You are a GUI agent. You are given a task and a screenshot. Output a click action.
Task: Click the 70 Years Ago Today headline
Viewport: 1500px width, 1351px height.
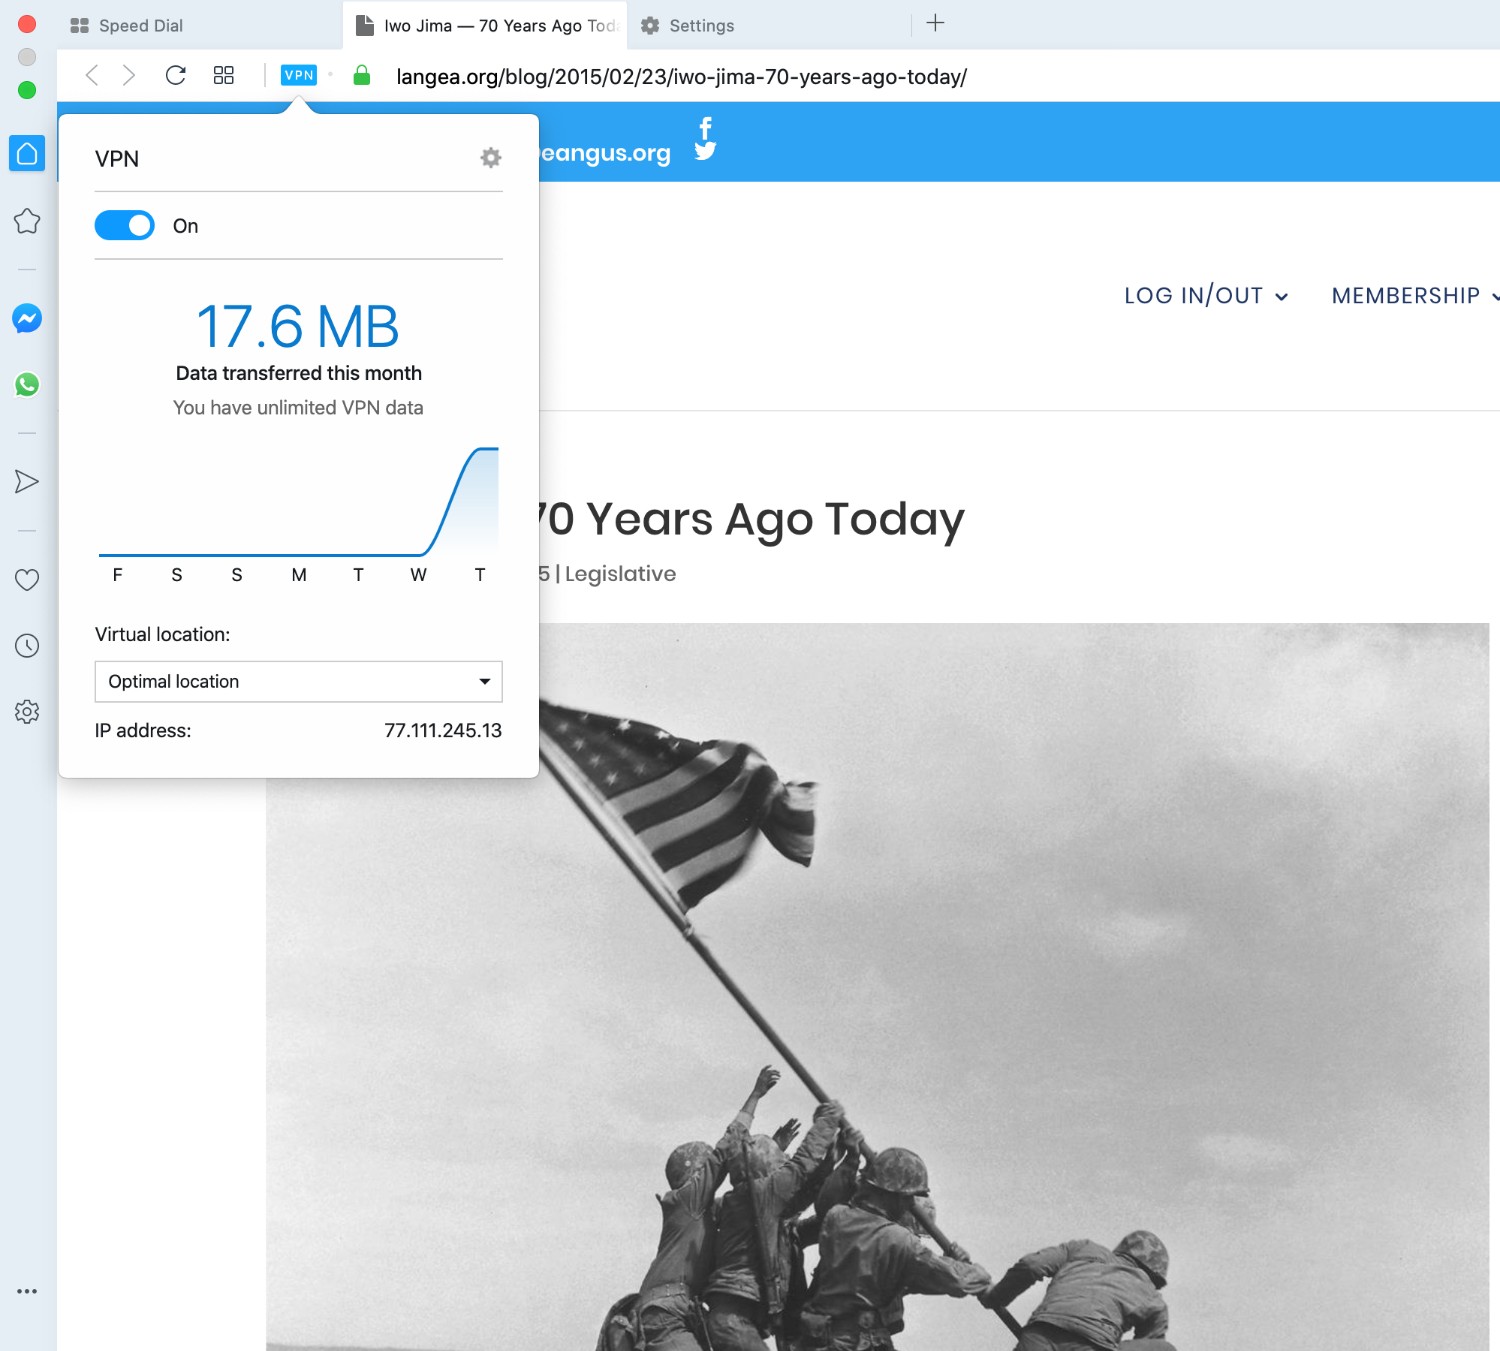[x=750, y=519]
